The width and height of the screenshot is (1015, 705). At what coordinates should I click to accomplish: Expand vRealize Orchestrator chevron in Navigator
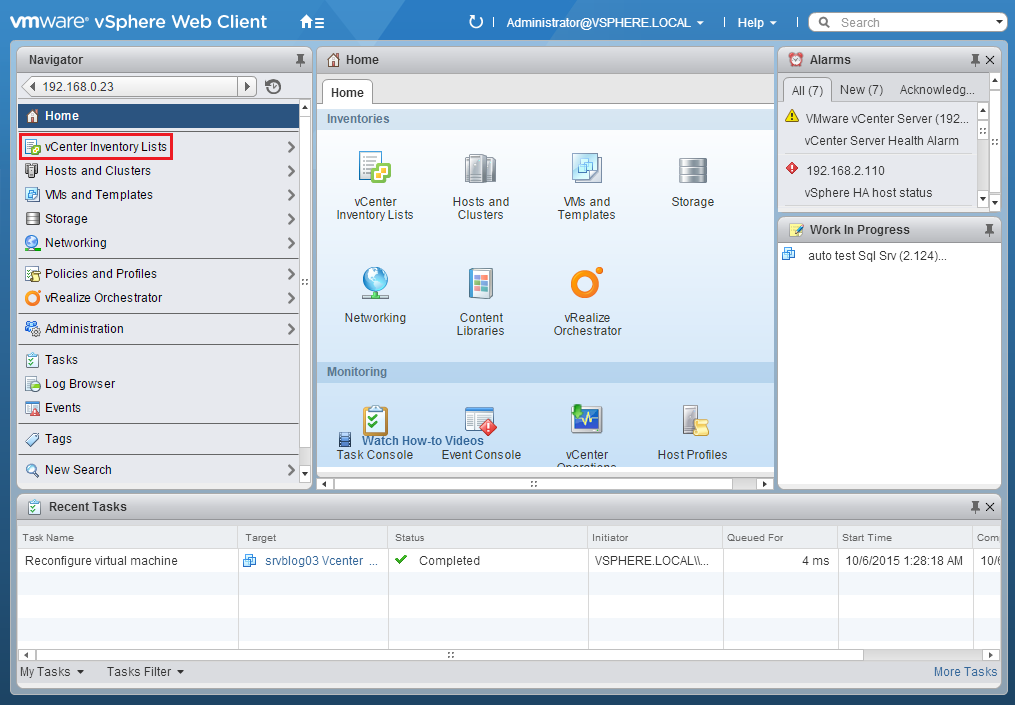(x=291, y=298)
